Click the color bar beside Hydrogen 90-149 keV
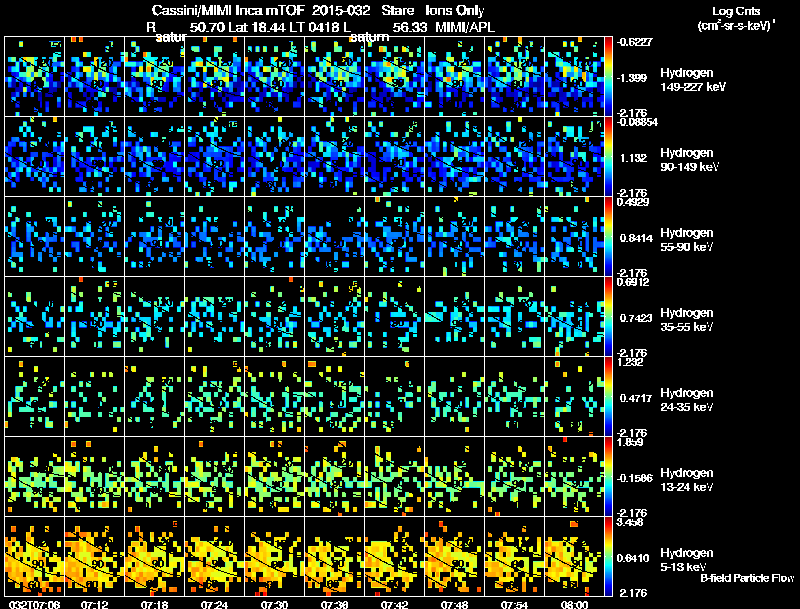 click(x=608, y=157)
